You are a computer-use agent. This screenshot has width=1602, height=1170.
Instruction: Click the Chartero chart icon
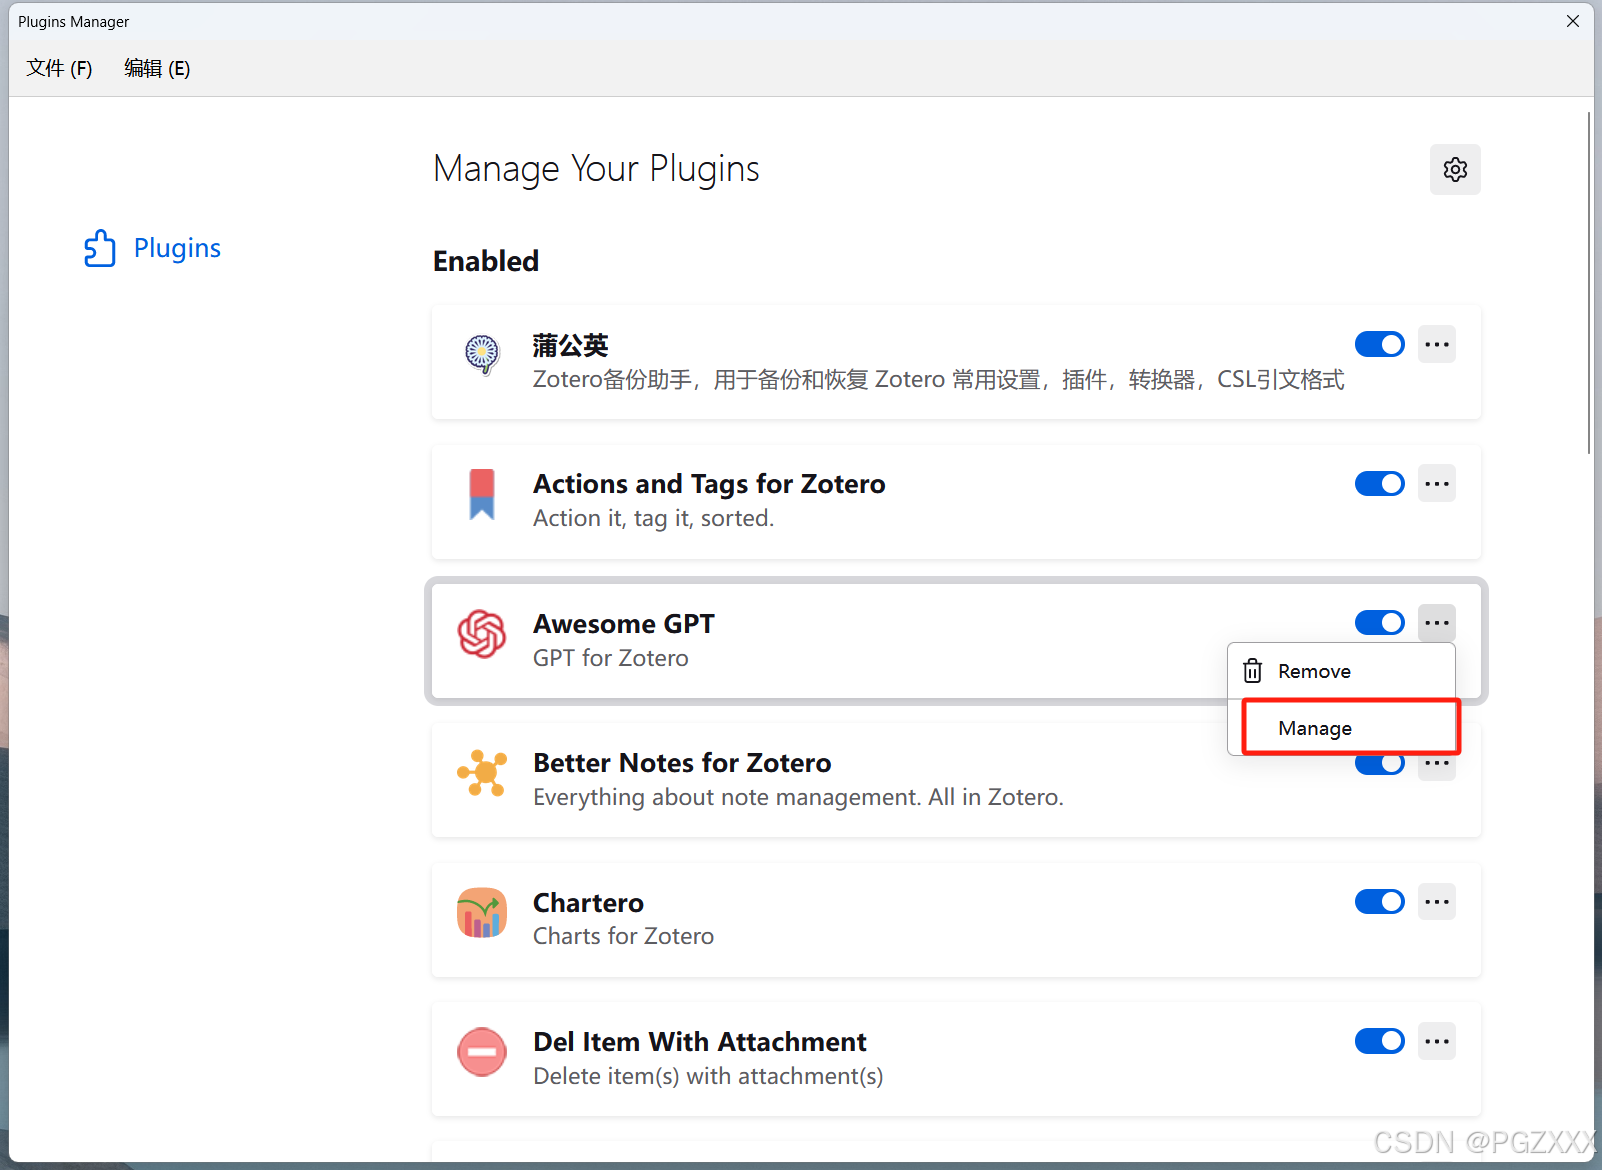(482, 912)
